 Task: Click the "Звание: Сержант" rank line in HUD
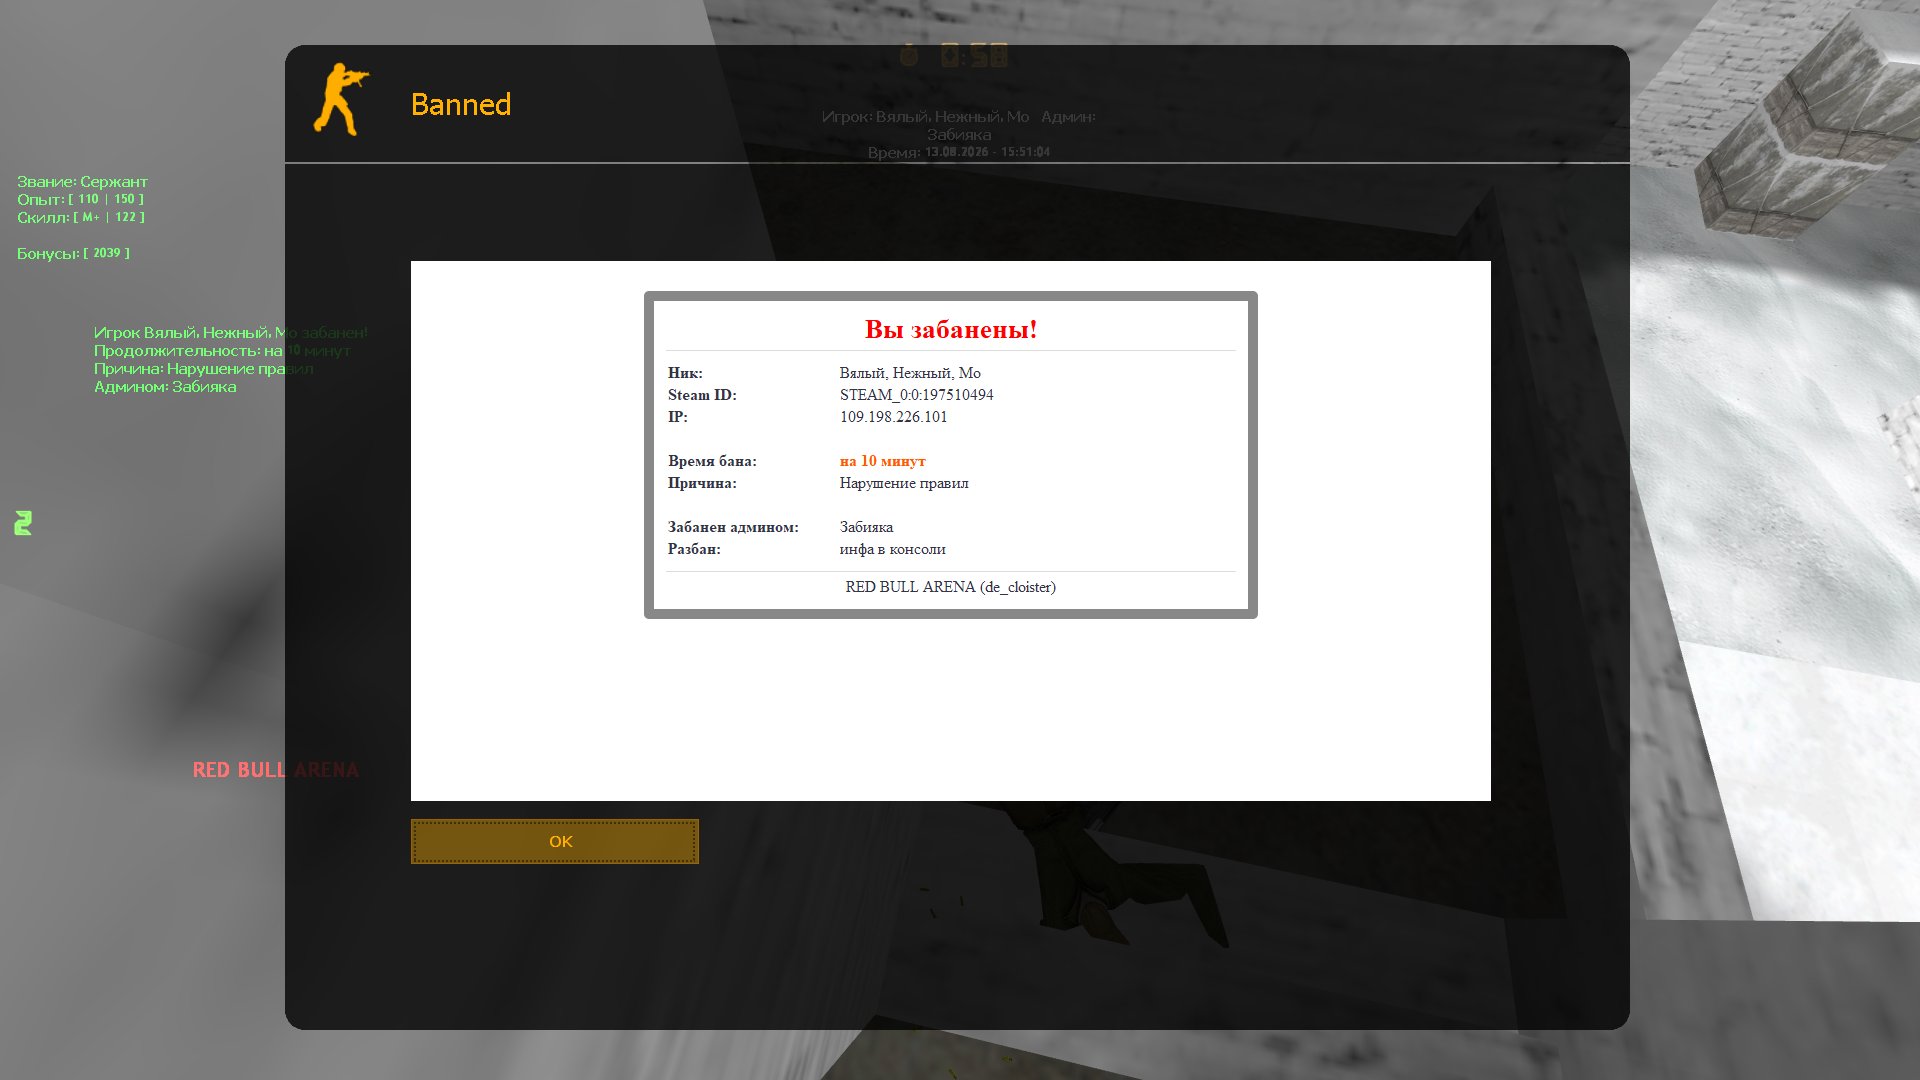click(x=82, y=182)
